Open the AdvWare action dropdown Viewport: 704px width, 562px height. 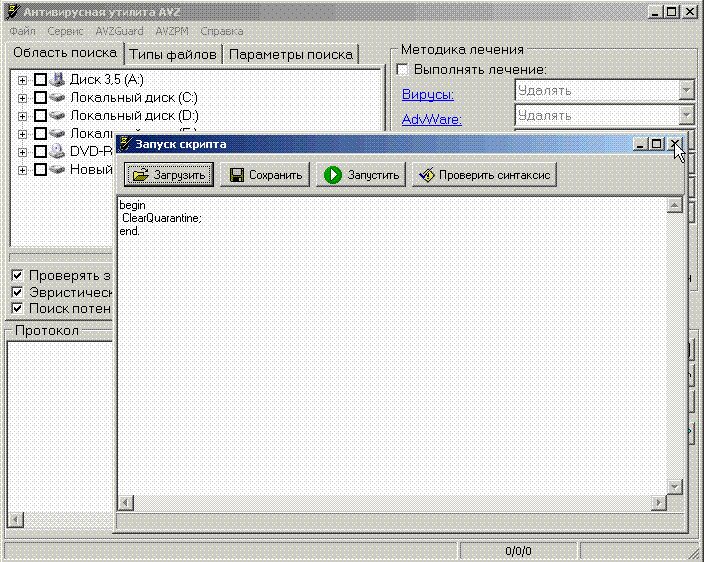tap(685, 116)
